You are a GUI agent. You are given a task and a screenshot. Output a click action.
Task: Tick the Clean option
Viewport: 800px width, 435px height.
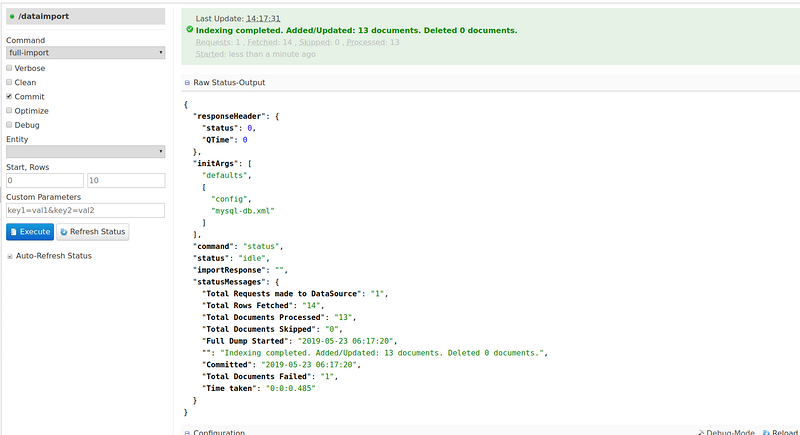pyautogui.click(x=9, y=82)
